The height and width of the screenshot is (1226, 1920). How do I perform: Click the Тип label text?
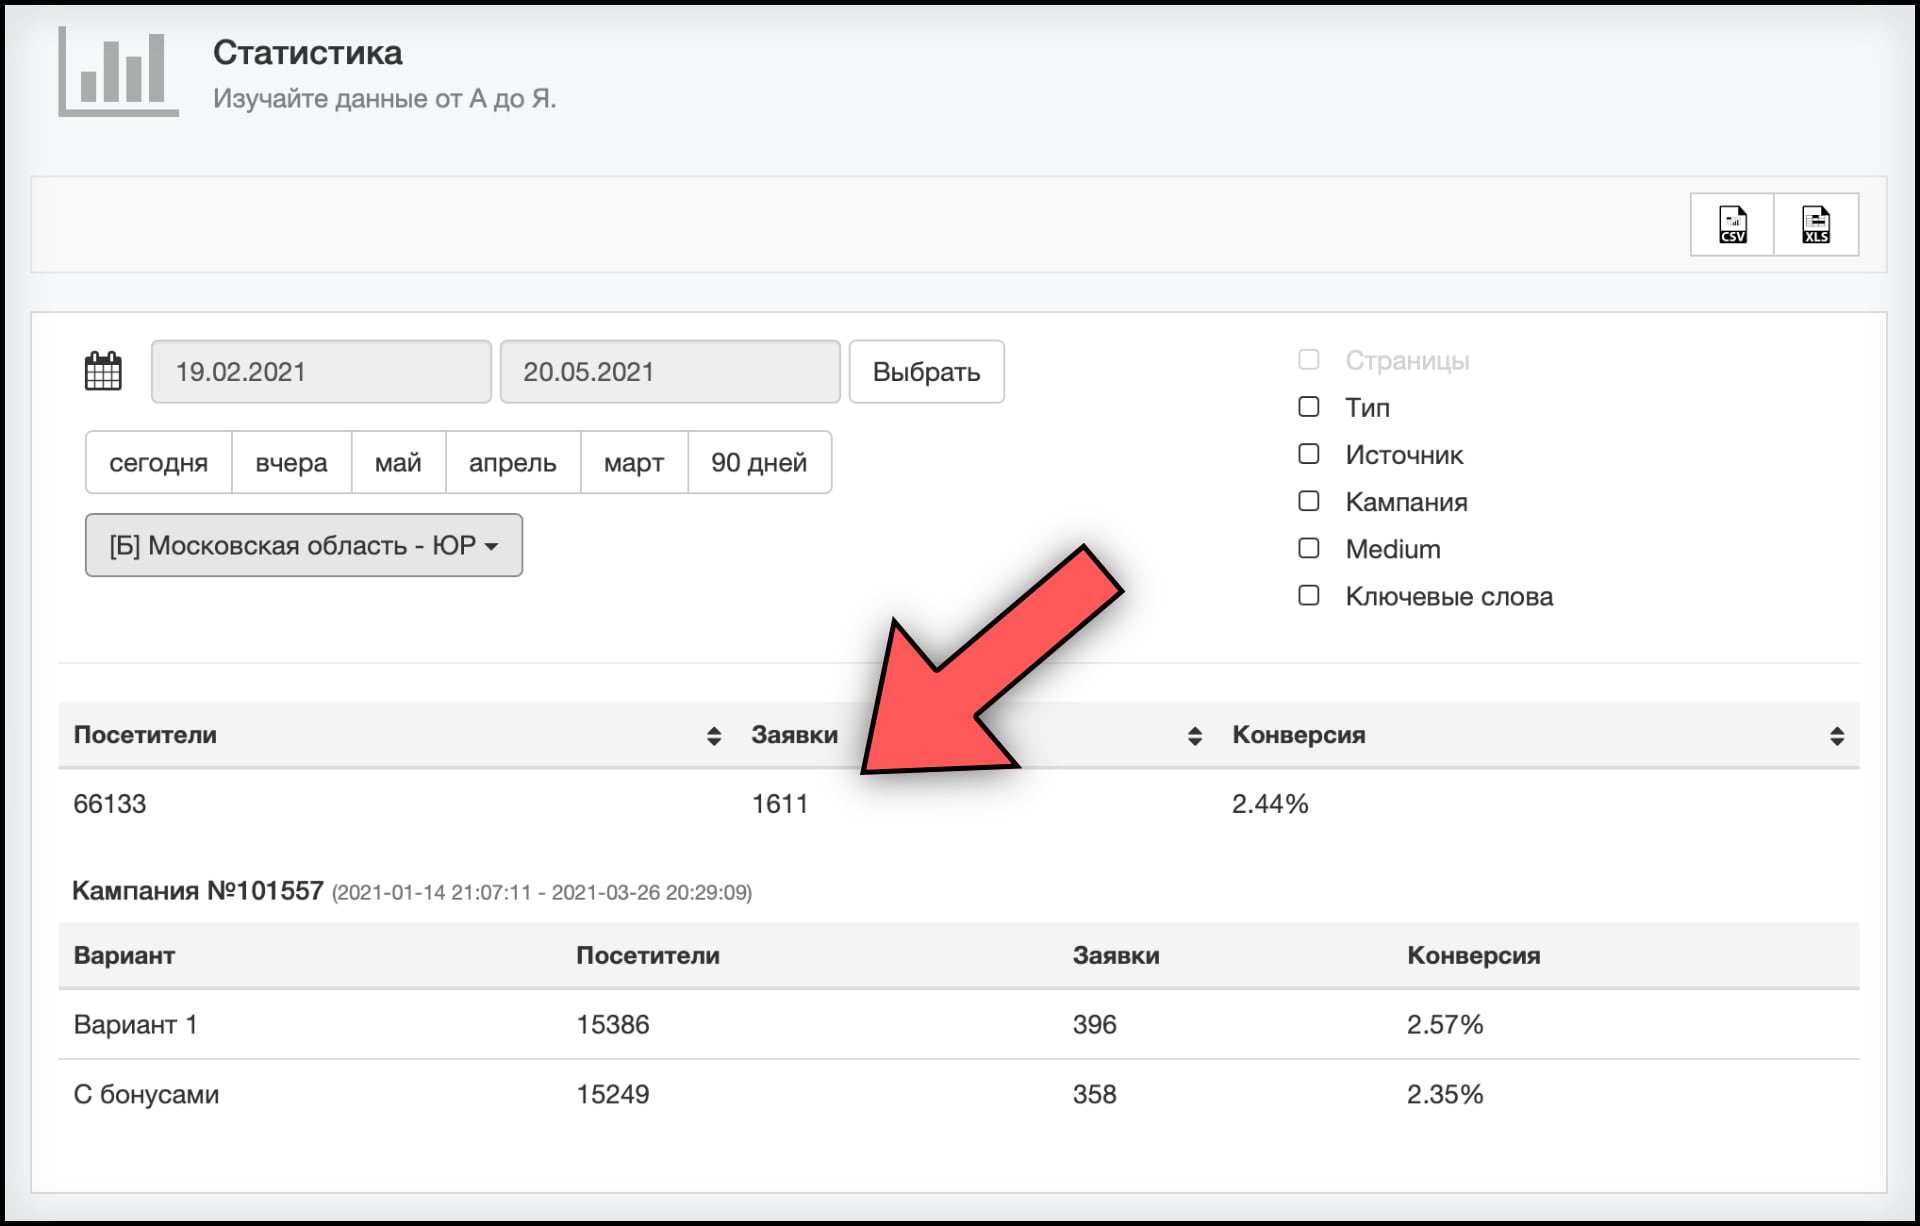point(1367,408)
